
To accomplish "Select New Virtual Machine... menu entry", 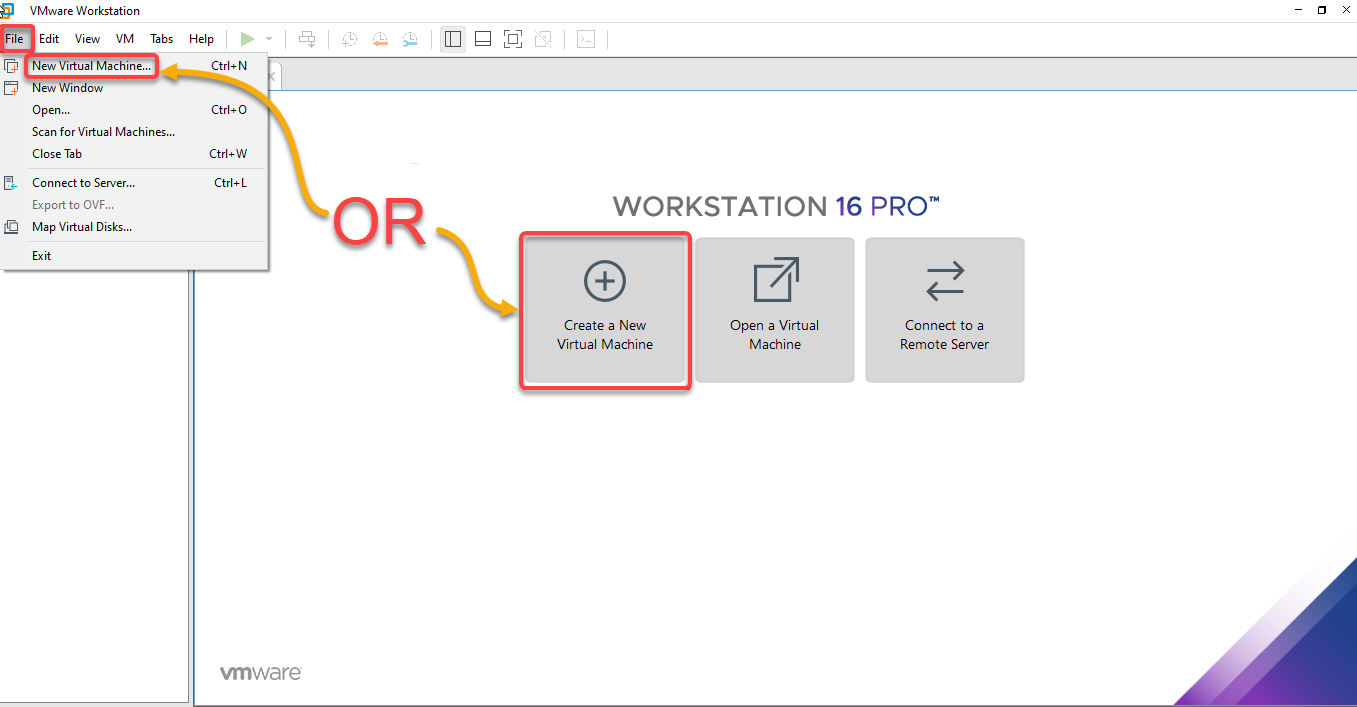I will [x=134, y=66].
